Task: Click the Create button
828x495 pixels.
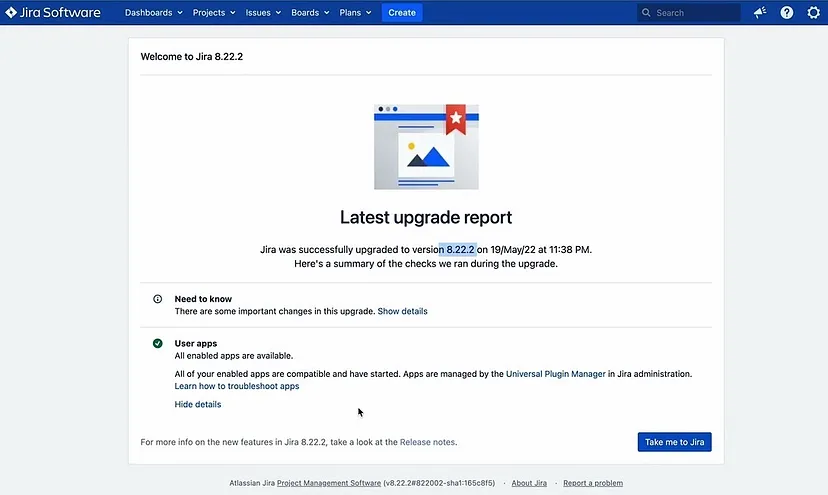Action: tap(402, 13)
